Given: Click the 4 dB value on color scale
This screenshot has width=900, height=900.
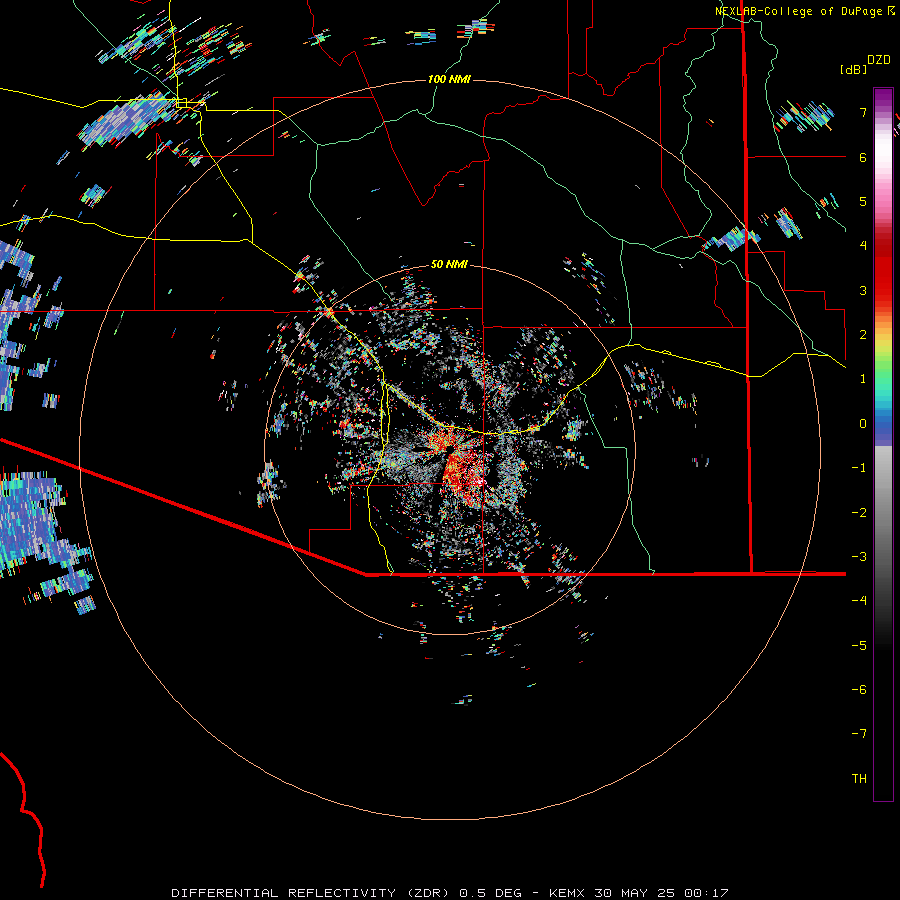Looking at the screenshot, I should pyautogui.click(x=863, y=246).
